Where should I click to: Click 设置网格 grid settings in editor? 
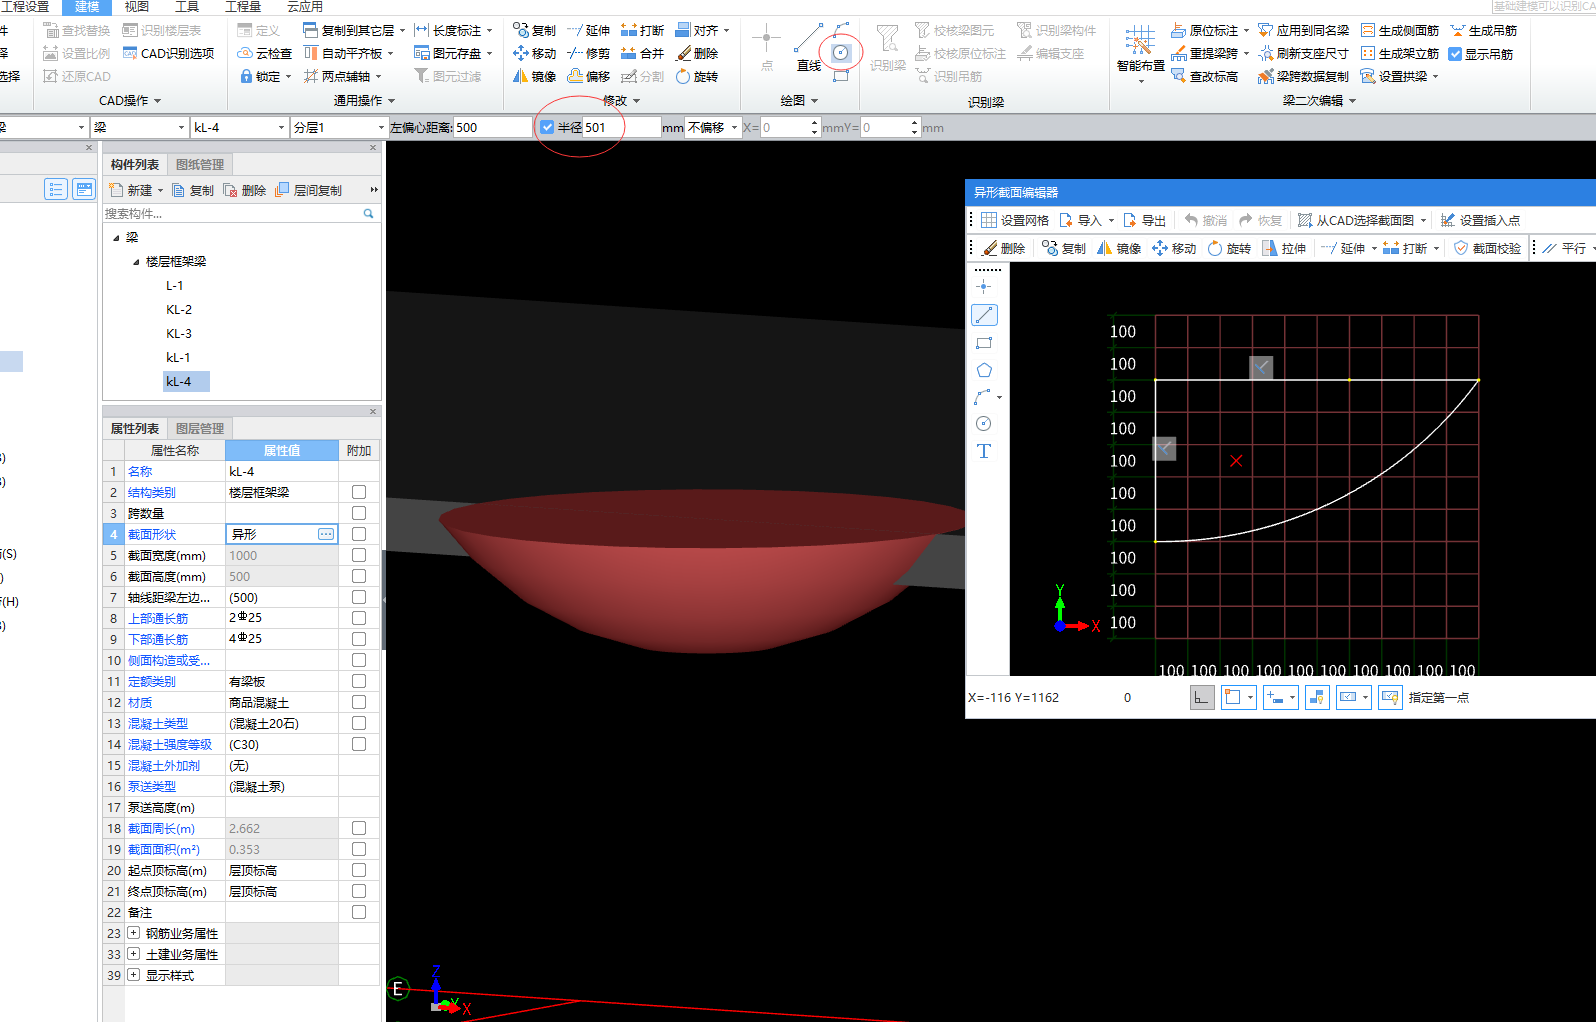pos(1015,220)
